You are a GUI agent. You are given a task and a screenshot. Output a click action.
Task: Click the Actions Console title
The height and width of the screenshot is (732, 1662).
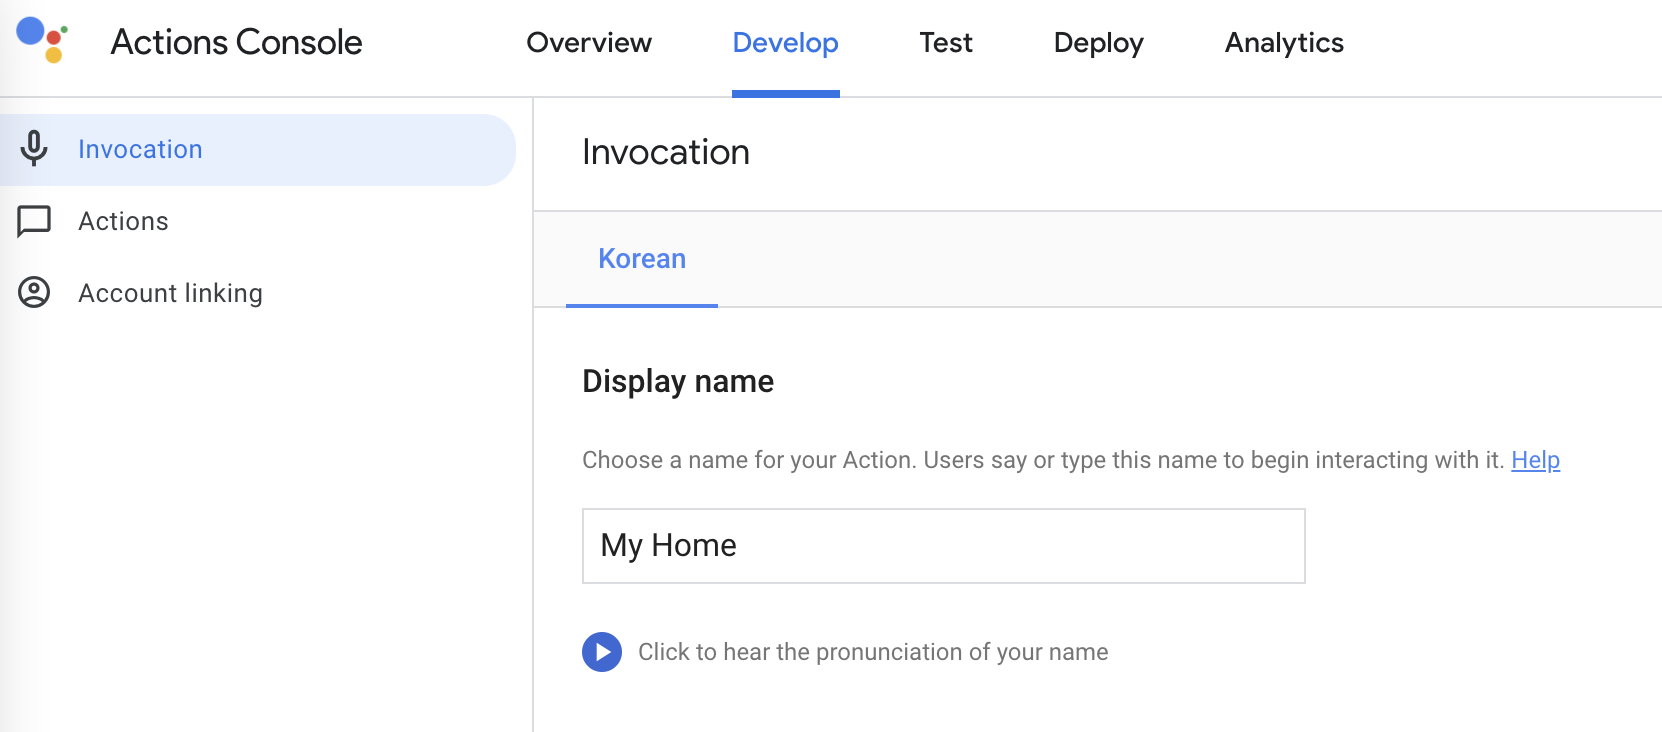click(236, 42)
